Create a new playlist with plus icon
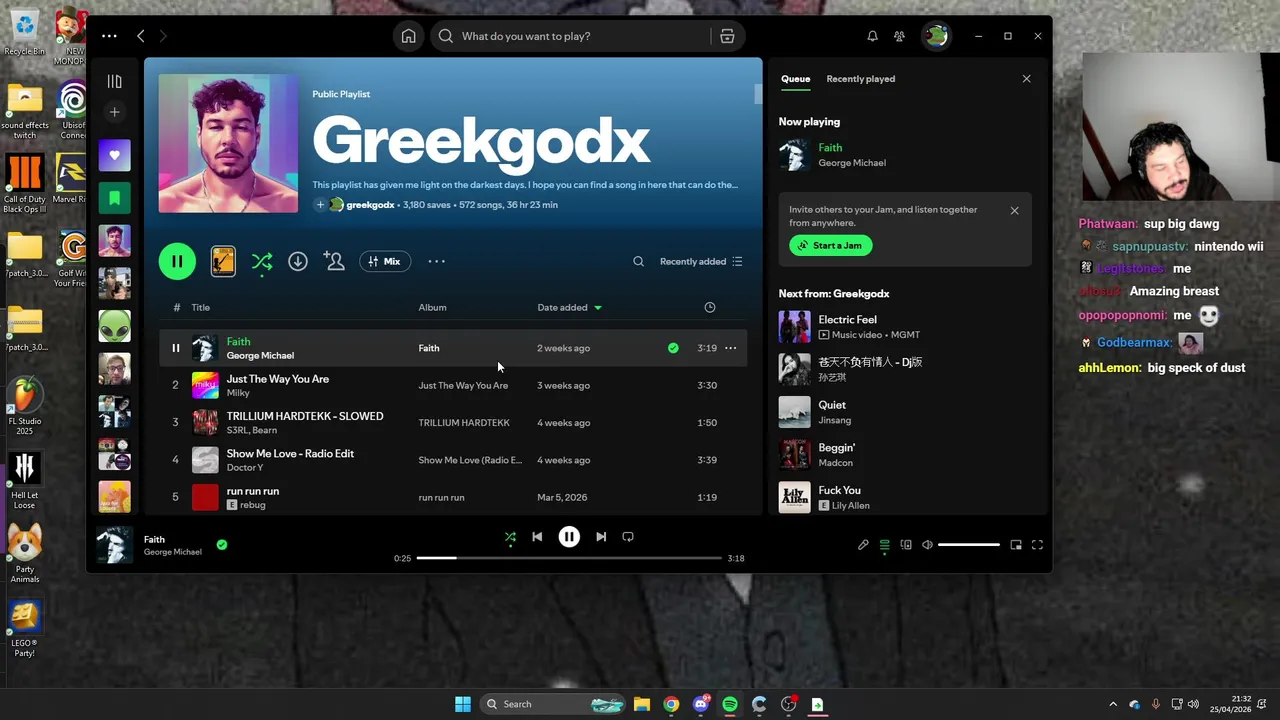1280x720 pixels. [x=114, y=112]
